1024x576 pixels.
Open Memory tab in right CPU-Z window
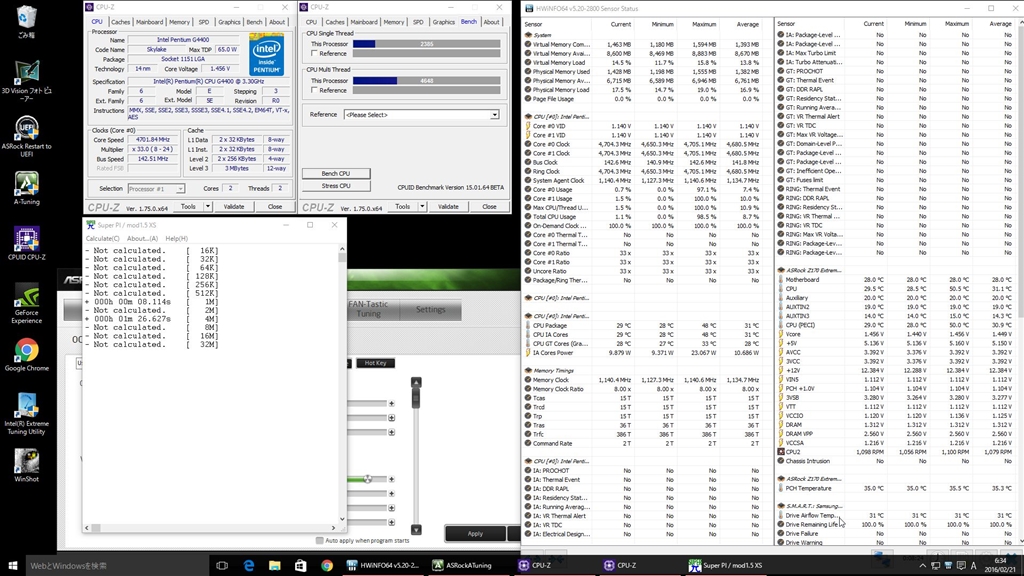[394, 22]
